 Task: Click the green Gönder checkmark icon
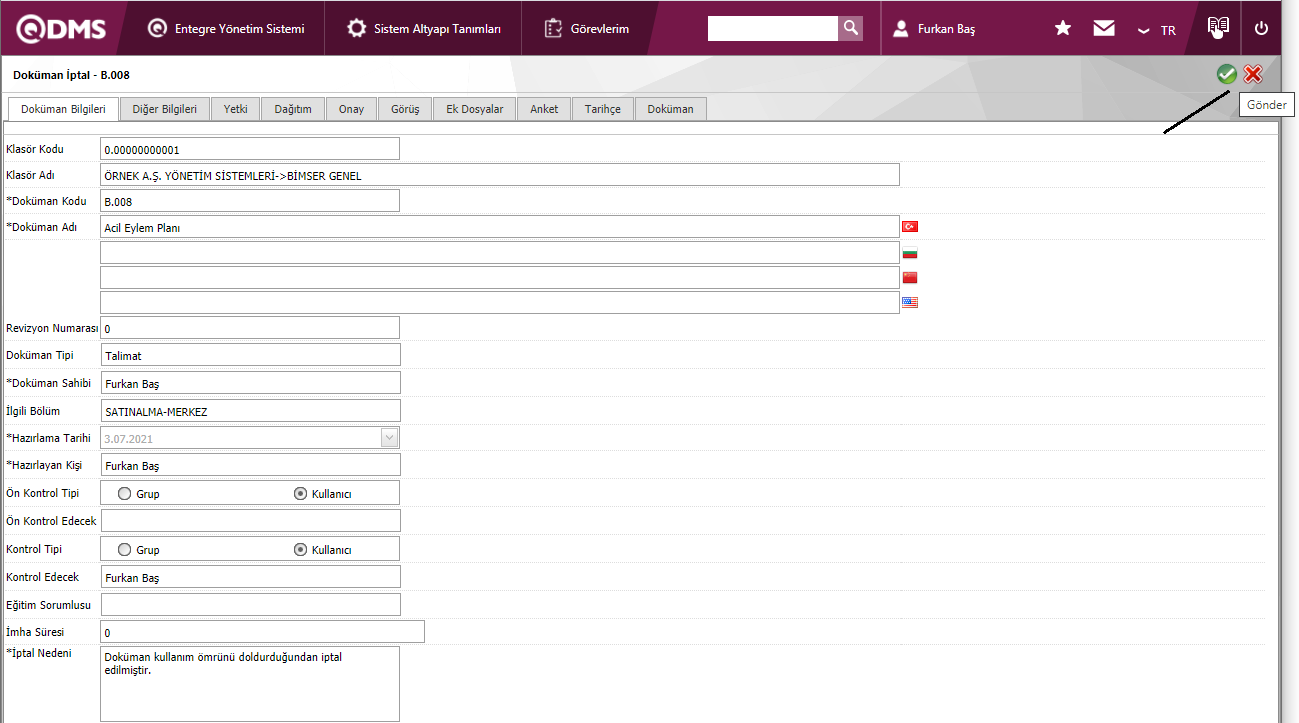pos(1227,74)
